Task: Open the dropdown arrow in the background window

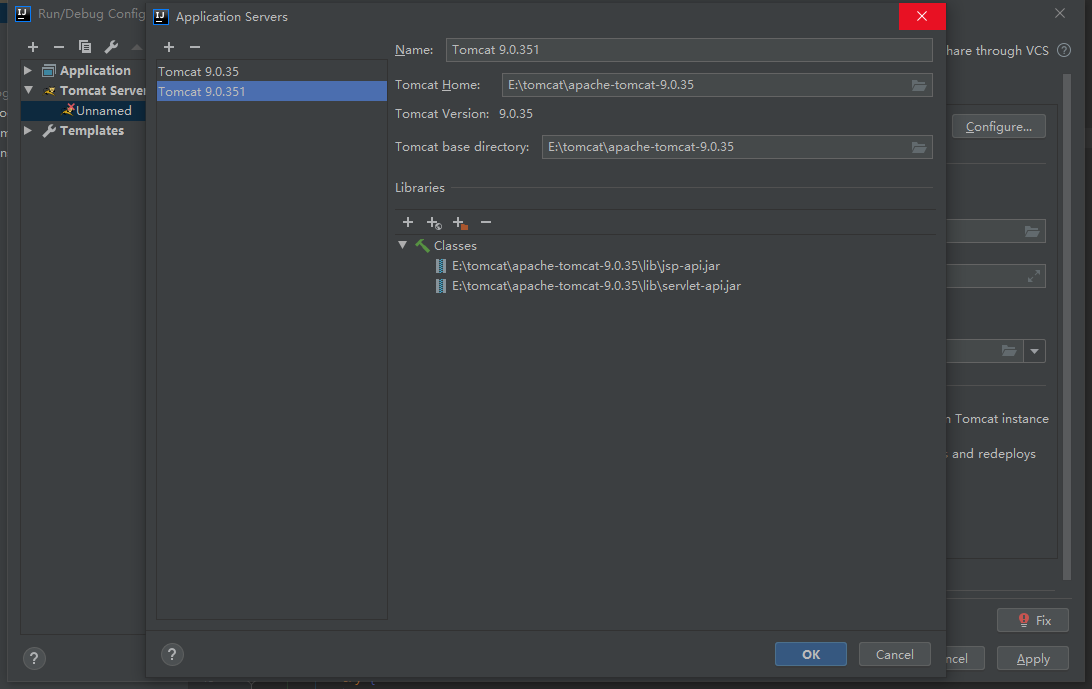Action: coord(1034,351)
